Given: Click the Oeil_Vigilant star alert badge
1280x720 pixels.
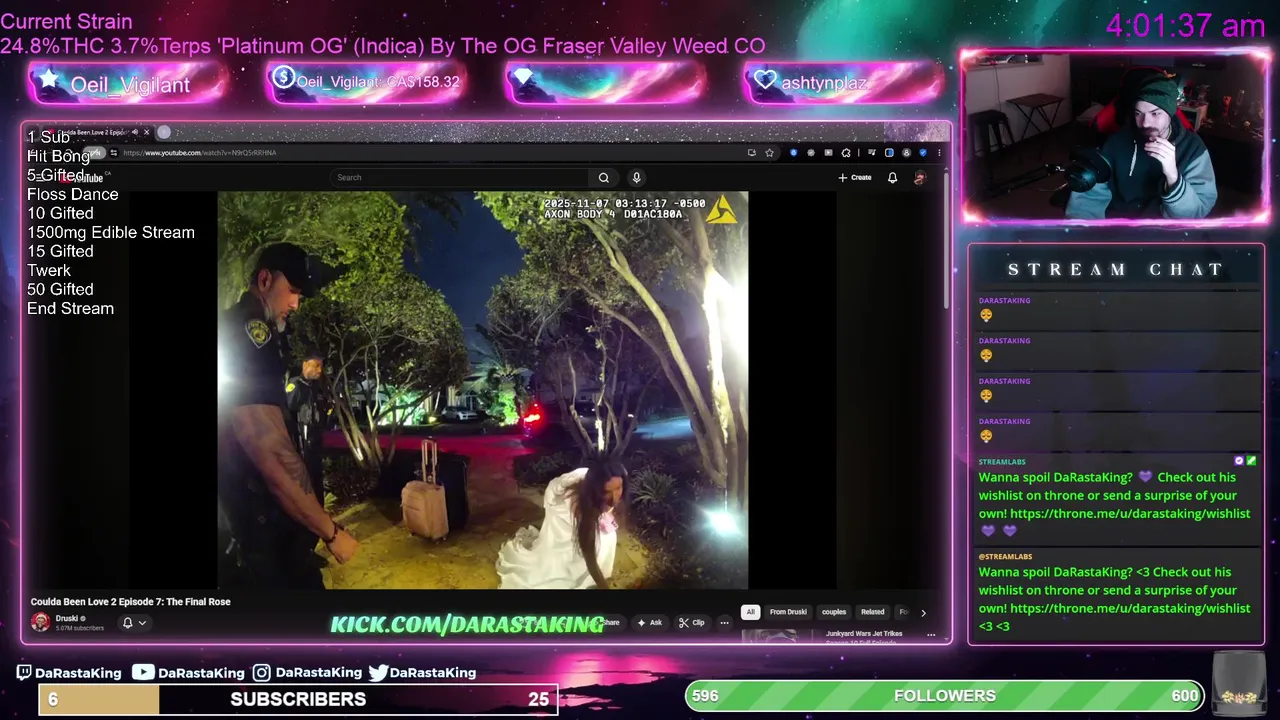Looking at the screenshot, I should (x=128, y=84).
